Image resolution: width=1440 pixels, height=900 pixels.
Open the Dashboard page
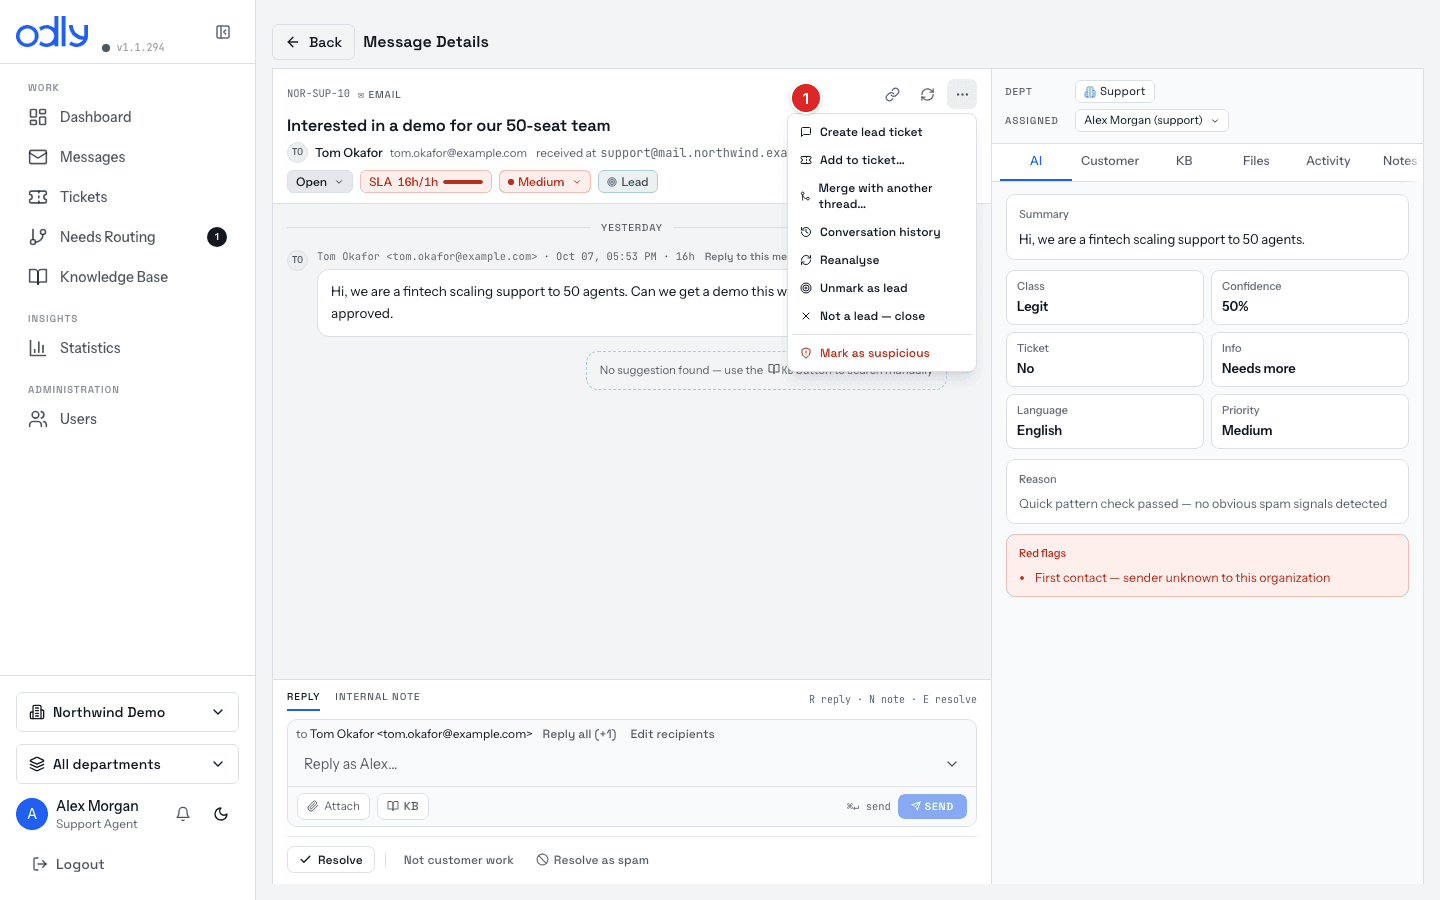click(x=128, y=117)
